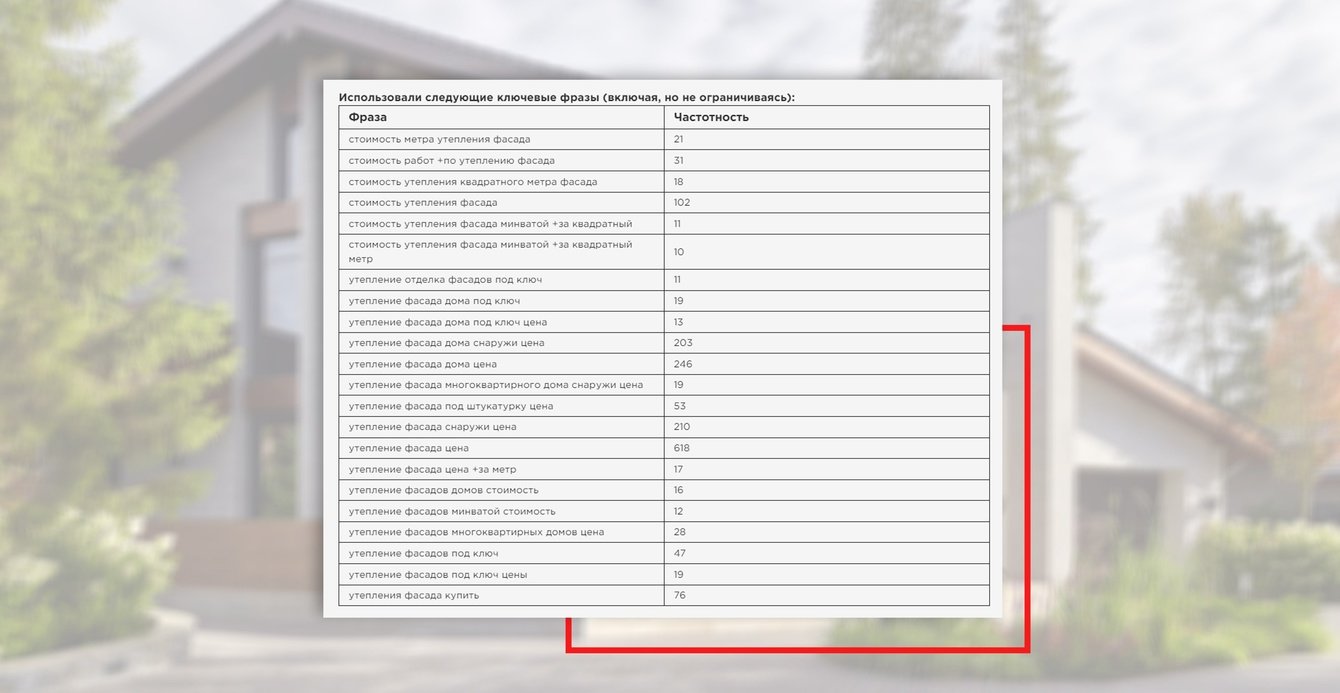Image resolution: width=1340 pixels, height=693 pixels.
Task: Click the frequency value 47
Action: 679,553
